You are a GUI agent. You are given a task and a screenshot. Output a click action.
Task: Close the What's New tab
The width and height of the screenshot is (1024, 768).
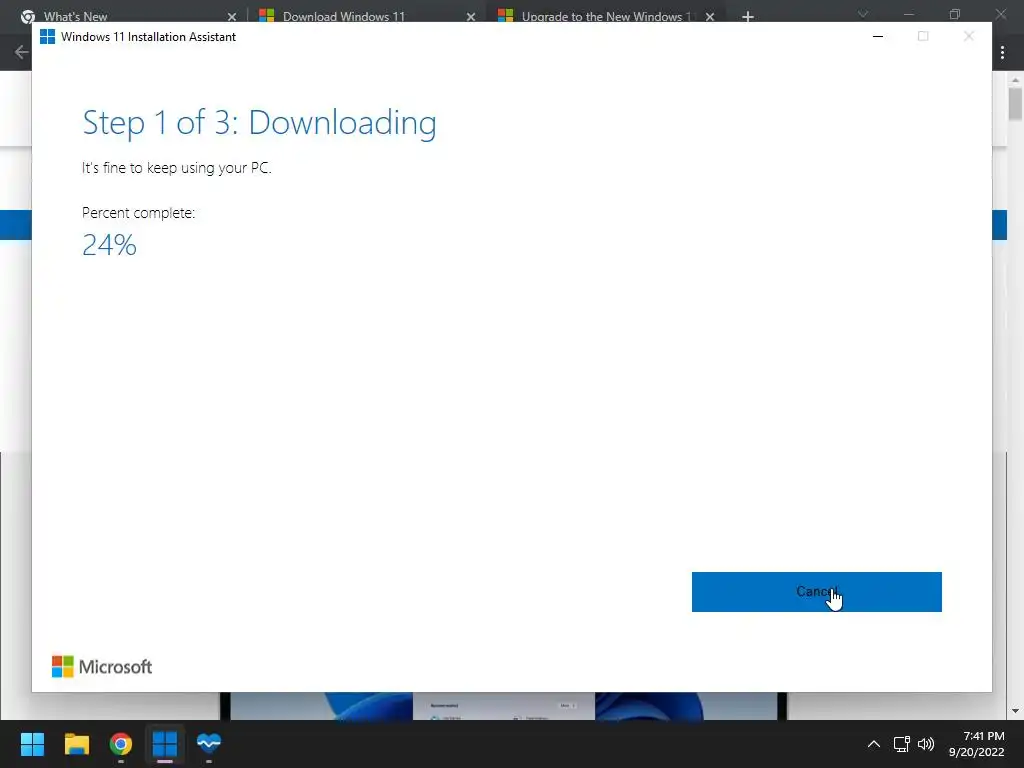pyautogui.click(x=232, y=16)
